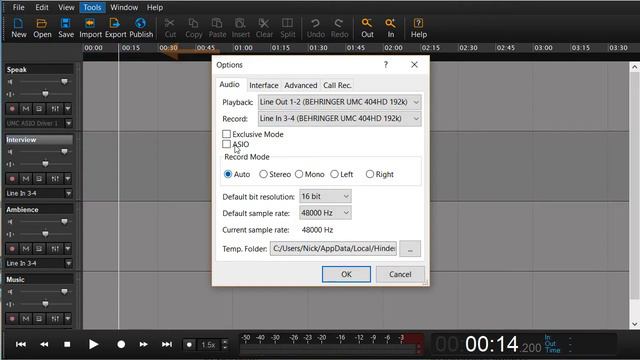Save the project via the Save icon
Image resolution: width=640 pixels, height=360 pixels.
[x=66, y=28]
